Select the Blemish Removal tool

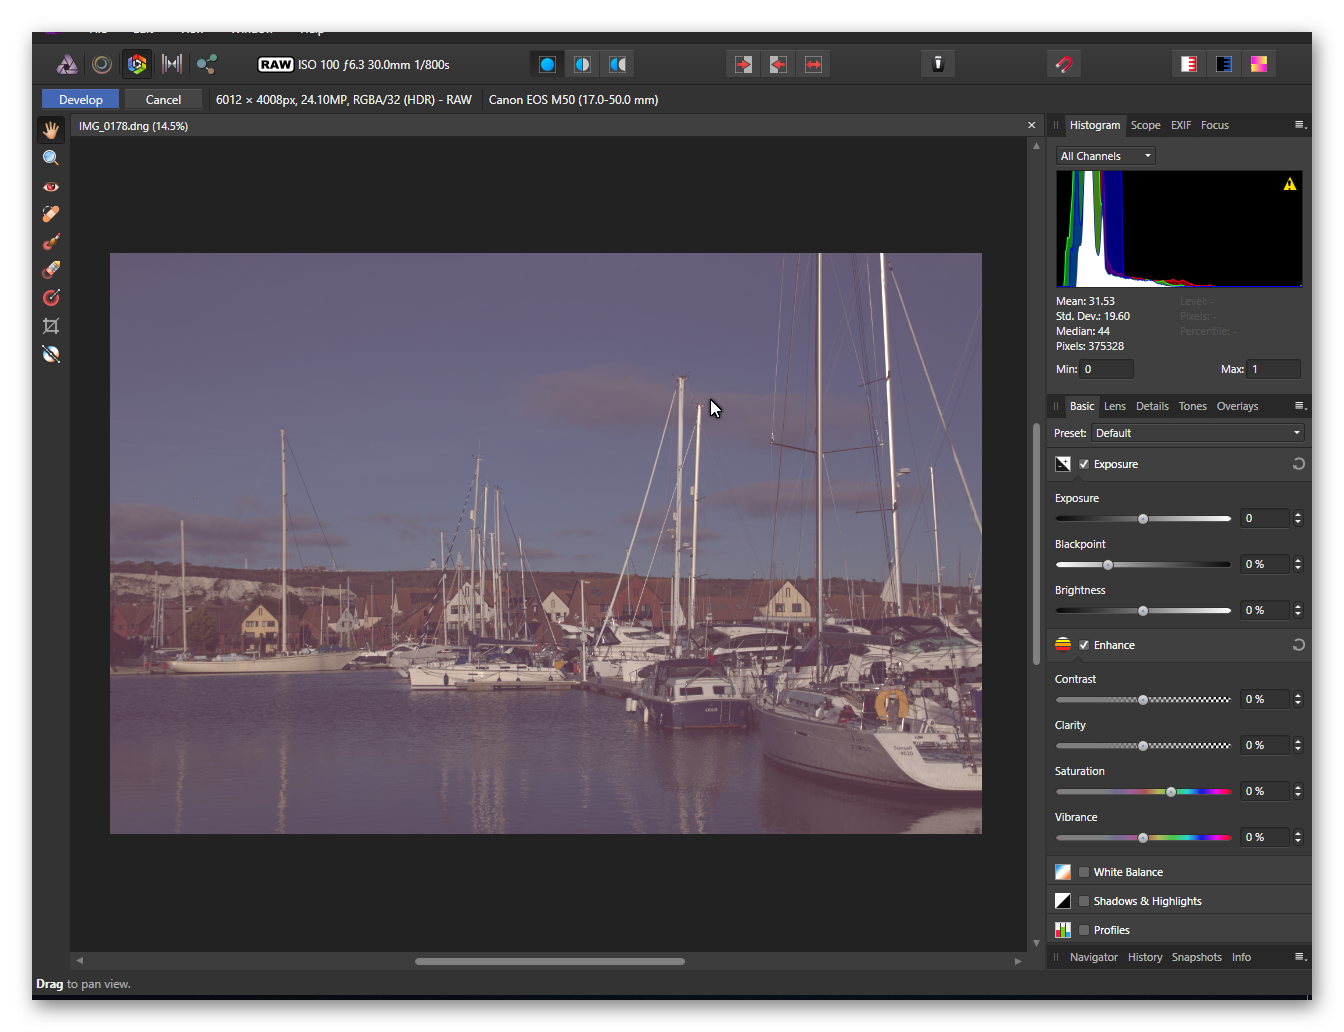click(x=51, y=214)
